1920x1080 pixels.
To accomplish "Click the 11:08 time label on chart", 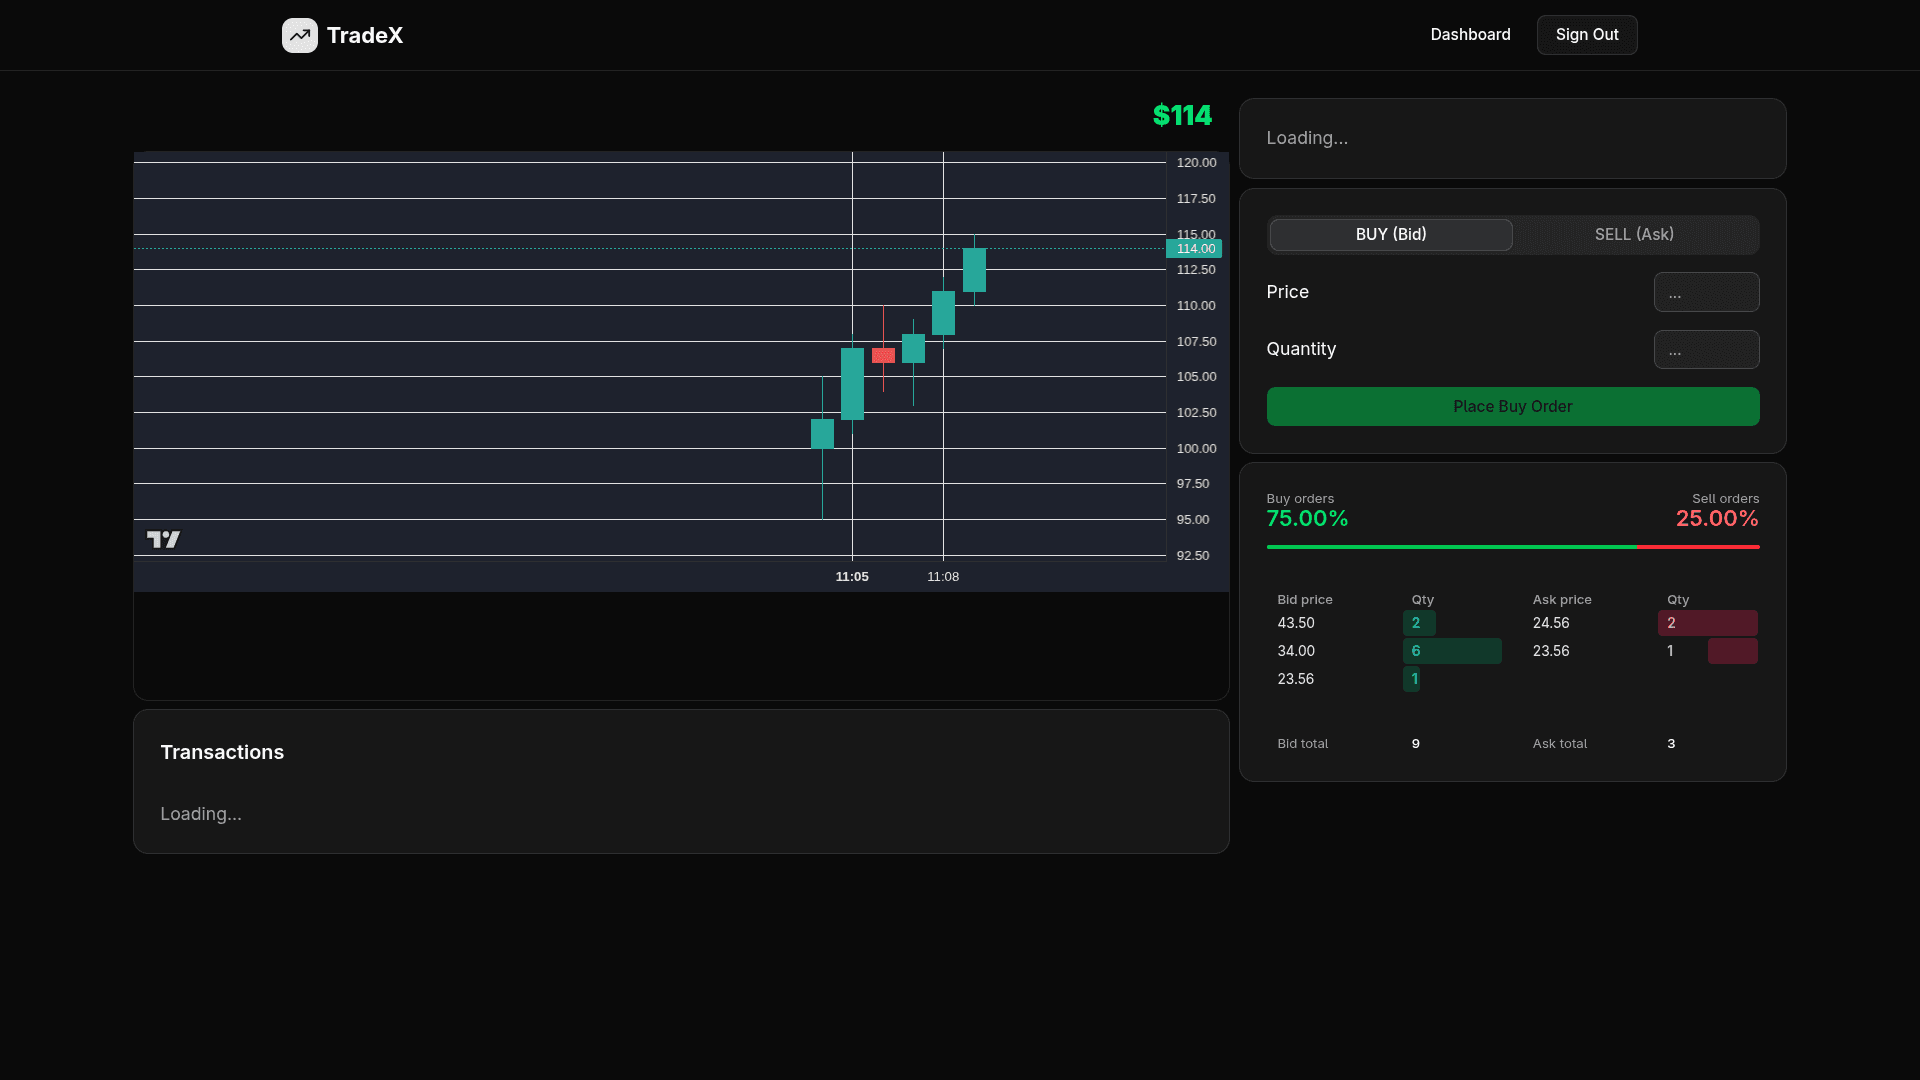I will (943, 576).
